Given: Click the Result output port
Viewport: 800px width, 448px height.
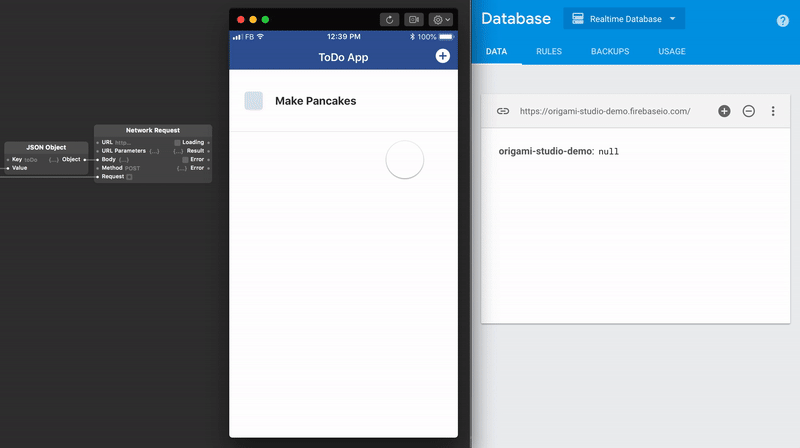Looking at the screenshot, I should coord(209,151).
